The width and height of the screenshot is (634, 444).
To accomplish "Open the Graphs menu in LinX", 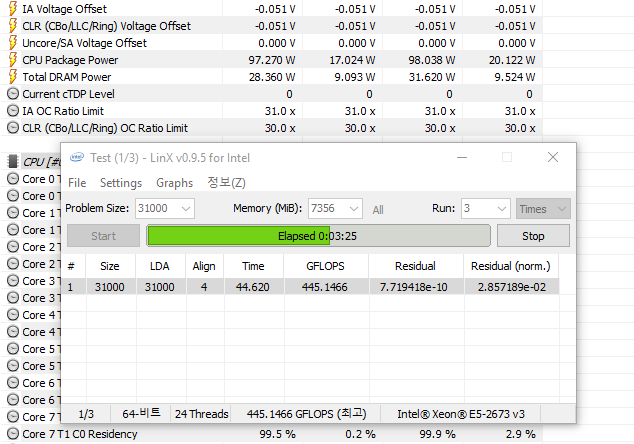I will 174,183.
